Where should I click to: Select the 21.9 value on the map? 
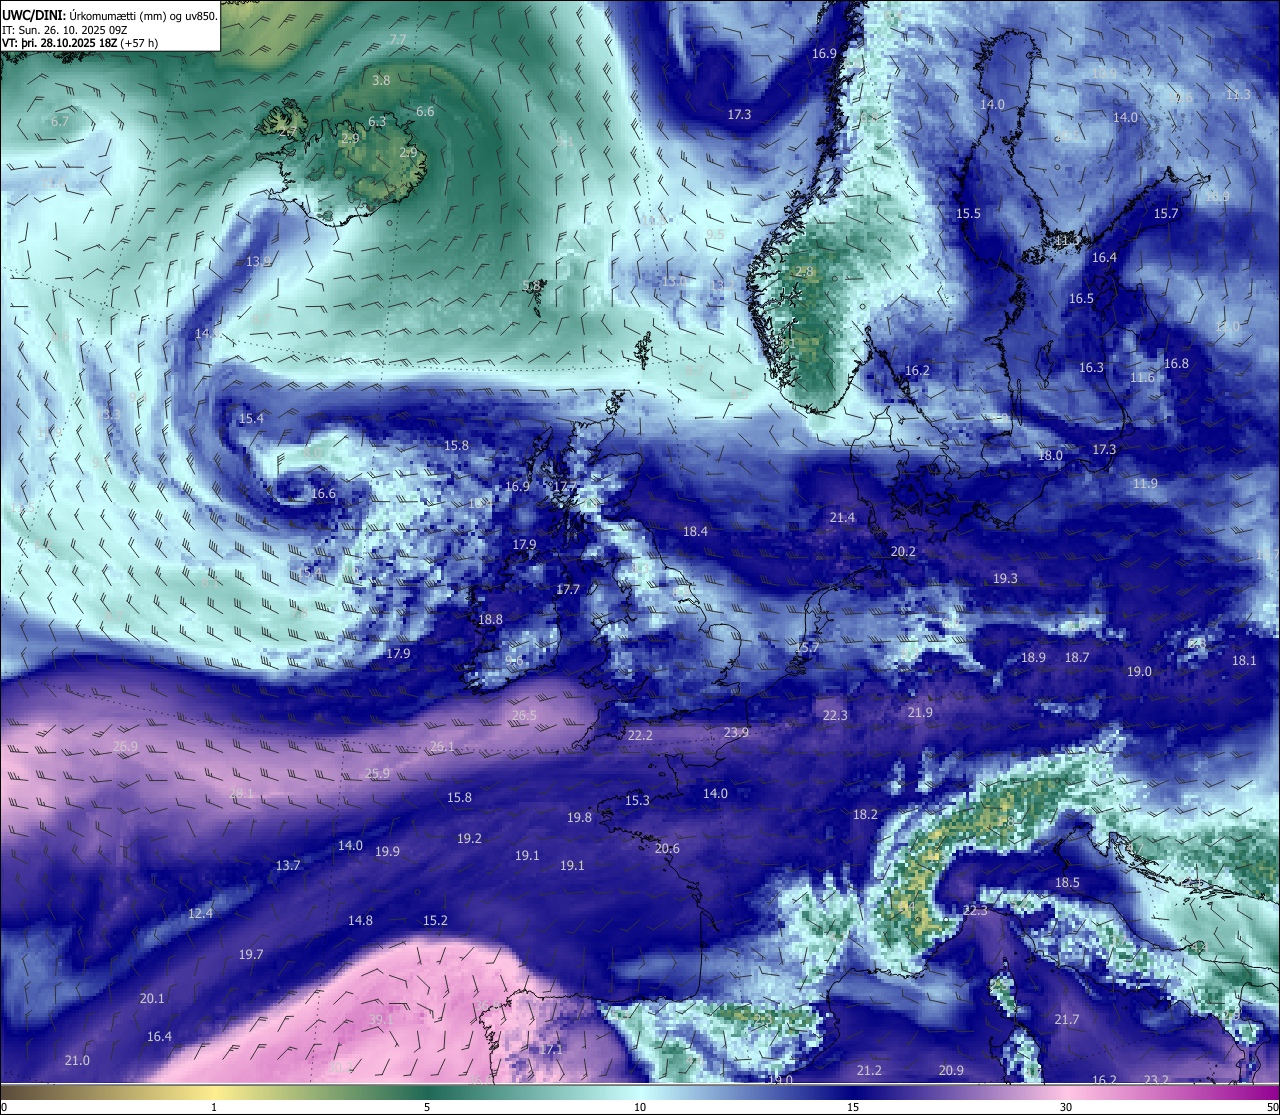pyautogui.click(x=920, y=712)
